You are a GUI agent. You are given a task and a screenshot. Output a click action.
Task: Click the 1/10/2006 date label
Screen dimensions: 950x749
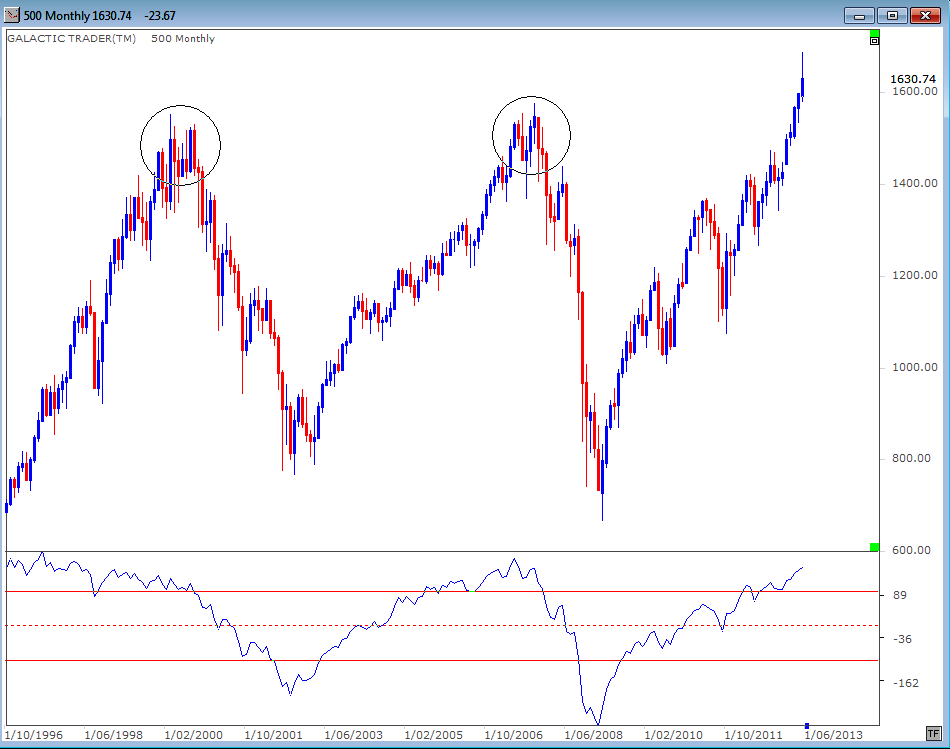point(514,735)
